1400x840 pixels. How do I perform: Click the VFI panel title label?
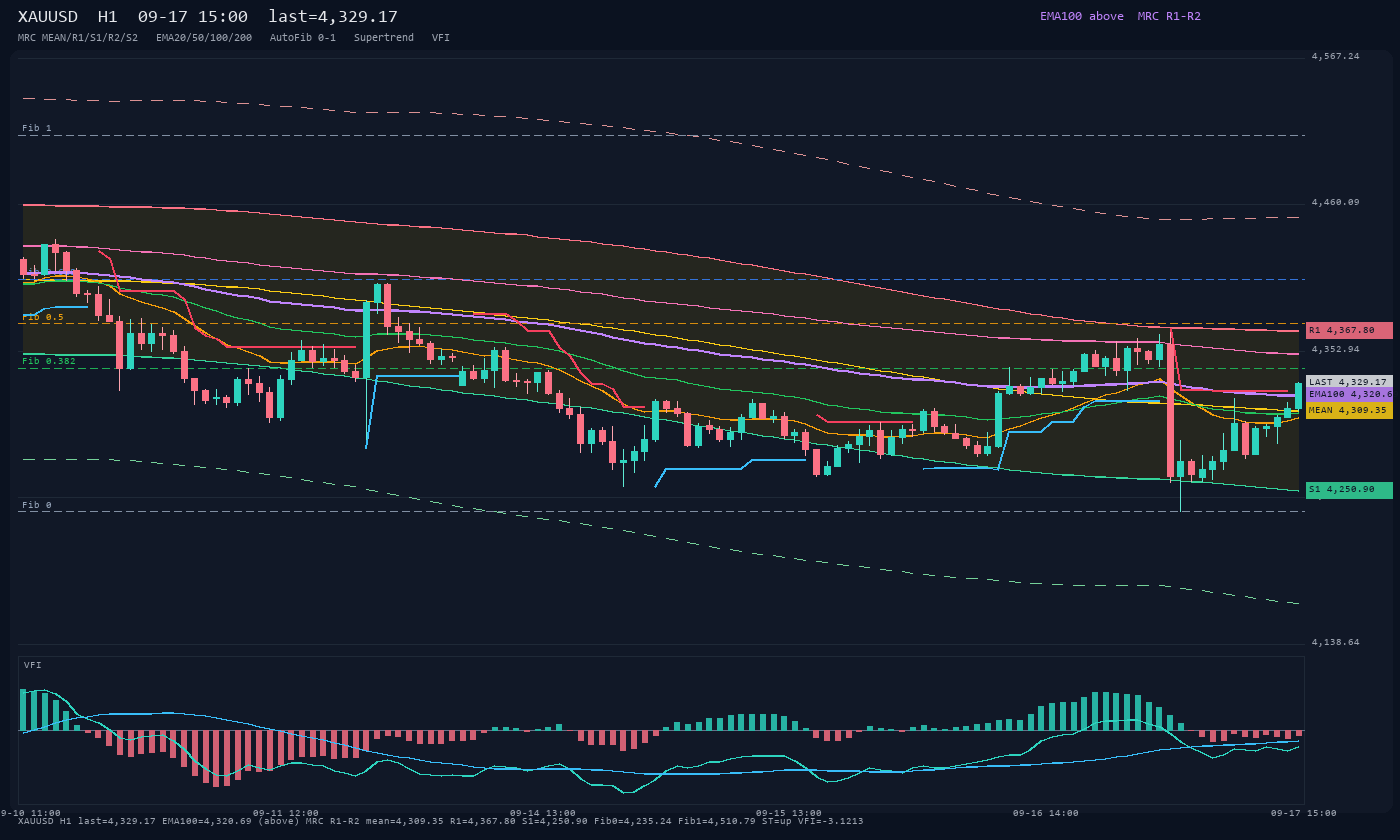click(33, 665)
